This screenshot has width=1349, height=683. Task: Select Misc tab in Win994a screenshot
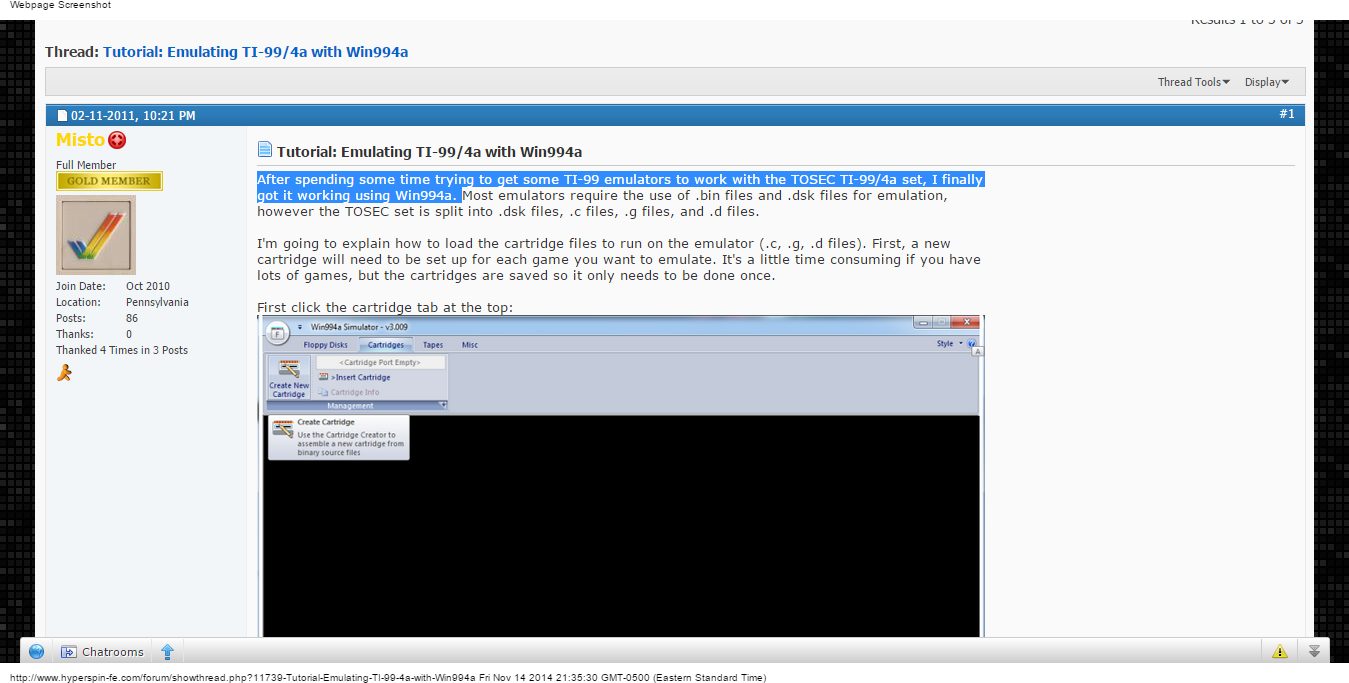pos(469,345)
